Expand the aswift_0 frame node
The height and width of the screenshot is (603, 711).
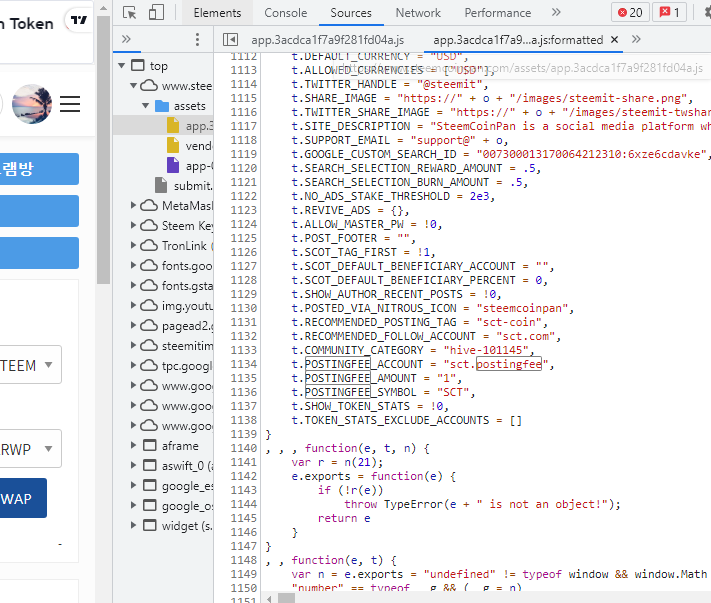[133, 465]
